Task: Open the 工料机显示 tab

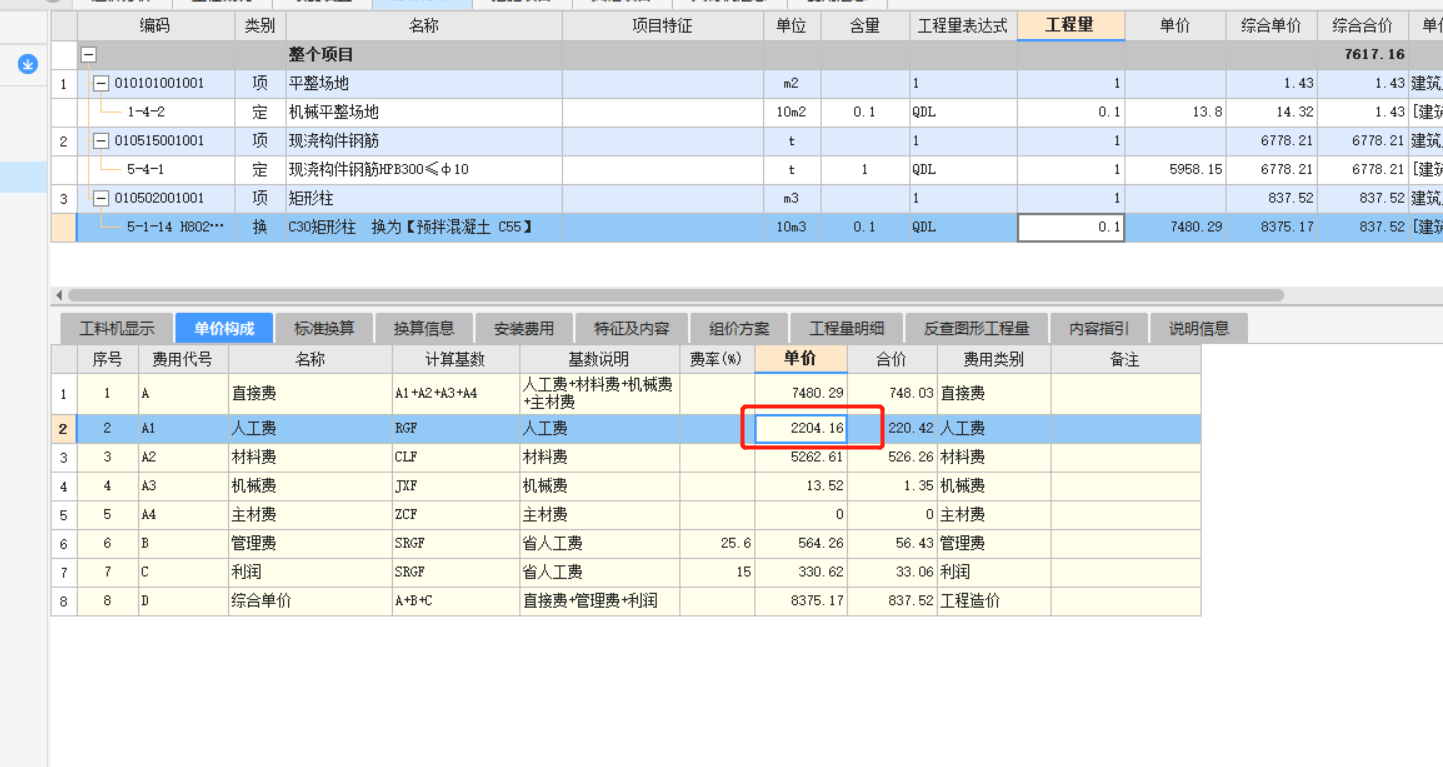Action: coord(117,328)
